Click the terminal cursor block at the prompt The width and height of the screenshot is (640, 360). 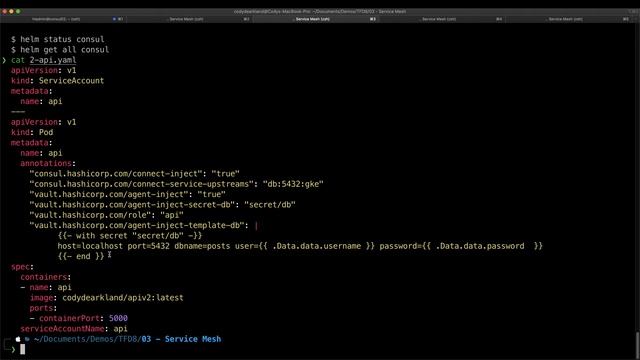tap(22, 349)
